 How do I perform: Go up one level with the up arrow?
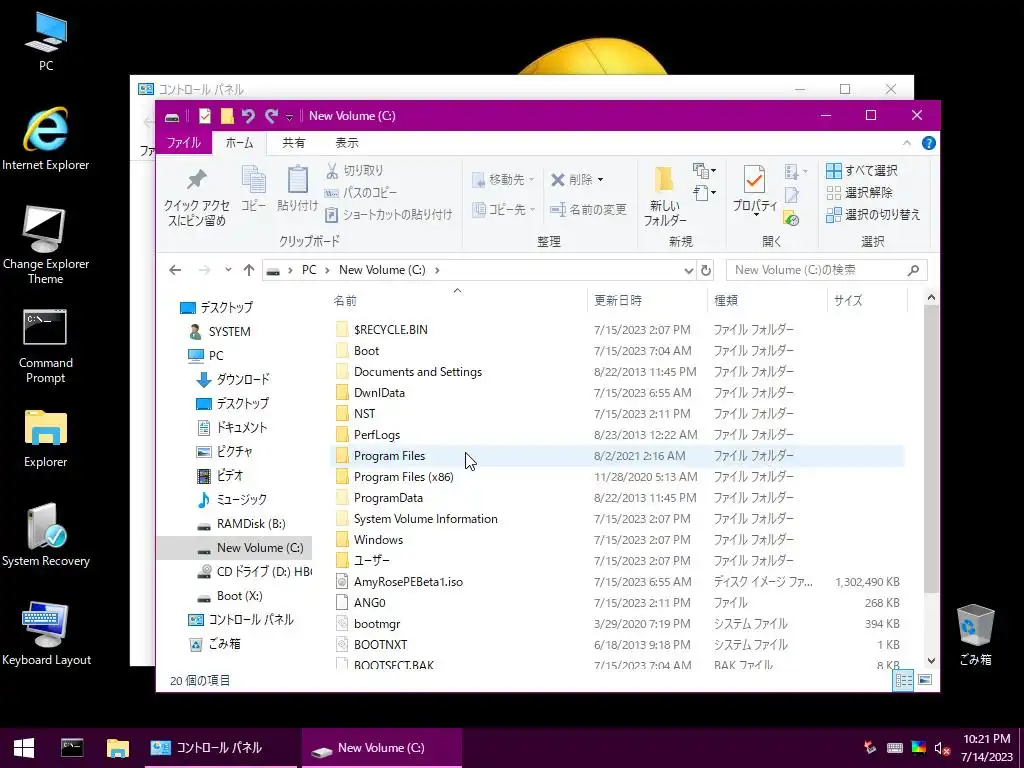pos(249,270)
